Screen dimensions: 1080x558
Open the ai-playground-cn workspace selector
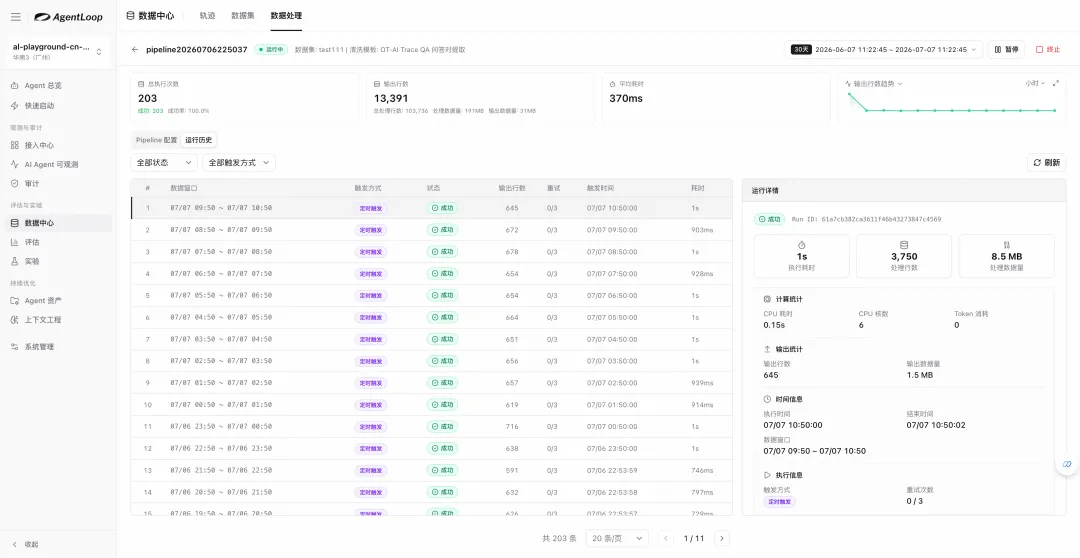click(x=58, y=52)
